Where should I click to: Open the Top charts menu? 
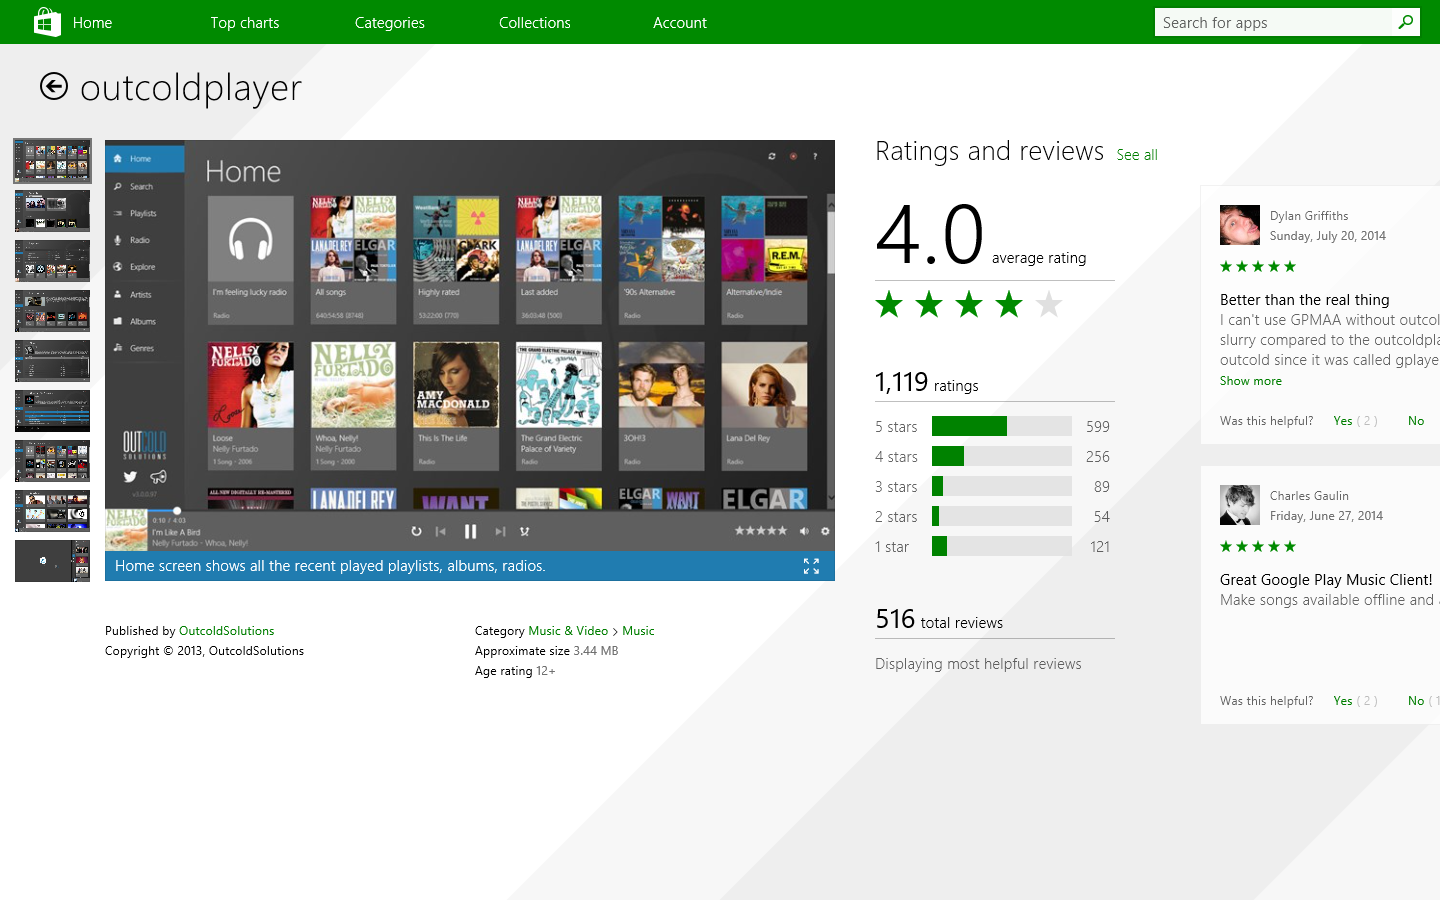(244, 23)
